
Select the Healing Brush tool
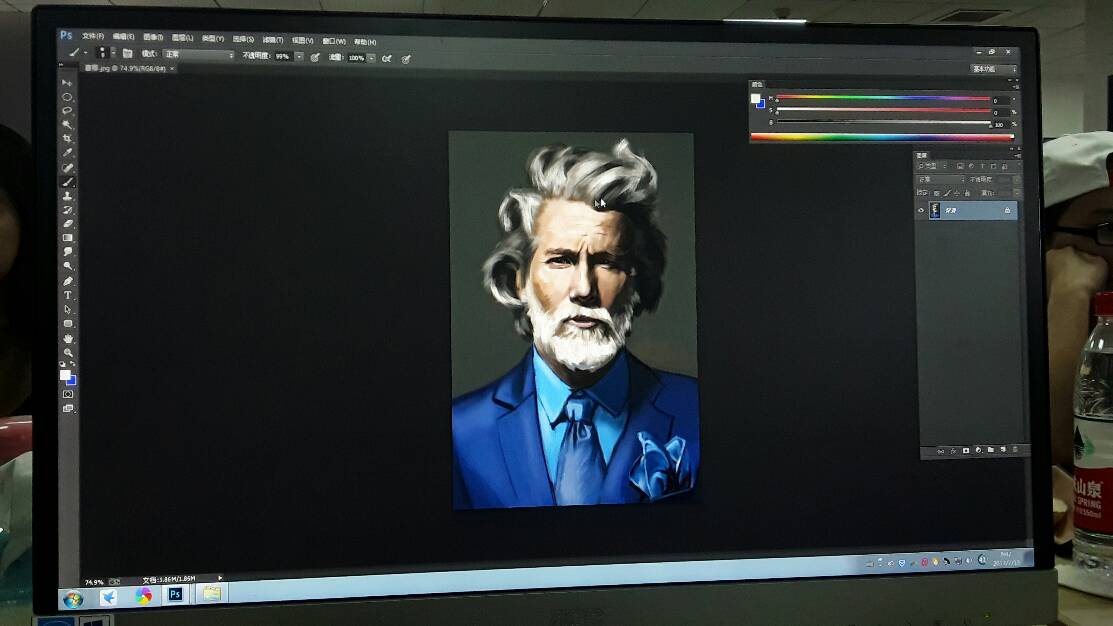point(67,168)
